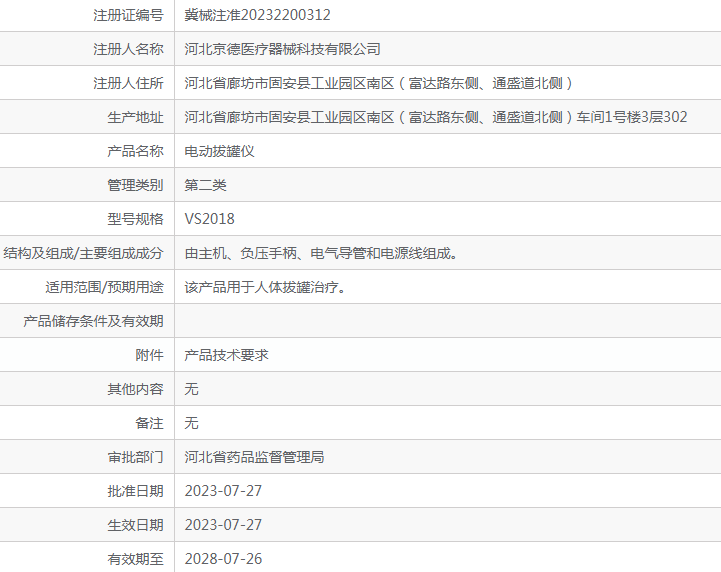Click registration number 冀械注准20232200312
The width and height of the screenshot is (721, 572).
257,15
